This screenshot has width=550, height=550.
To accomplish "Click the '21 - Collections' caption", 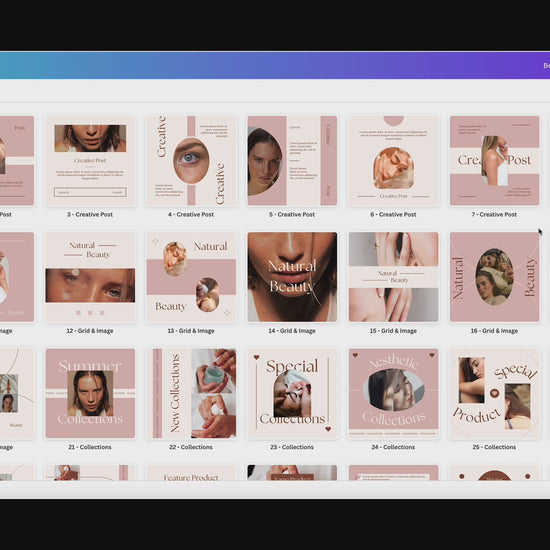I will tap(90, 447).
